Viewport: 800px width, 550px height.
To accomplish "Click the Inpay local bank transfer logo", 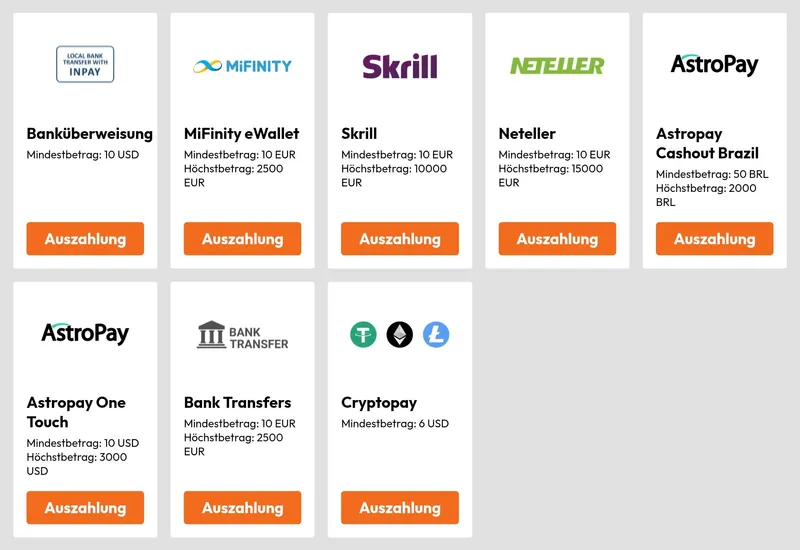I will 85,65.
